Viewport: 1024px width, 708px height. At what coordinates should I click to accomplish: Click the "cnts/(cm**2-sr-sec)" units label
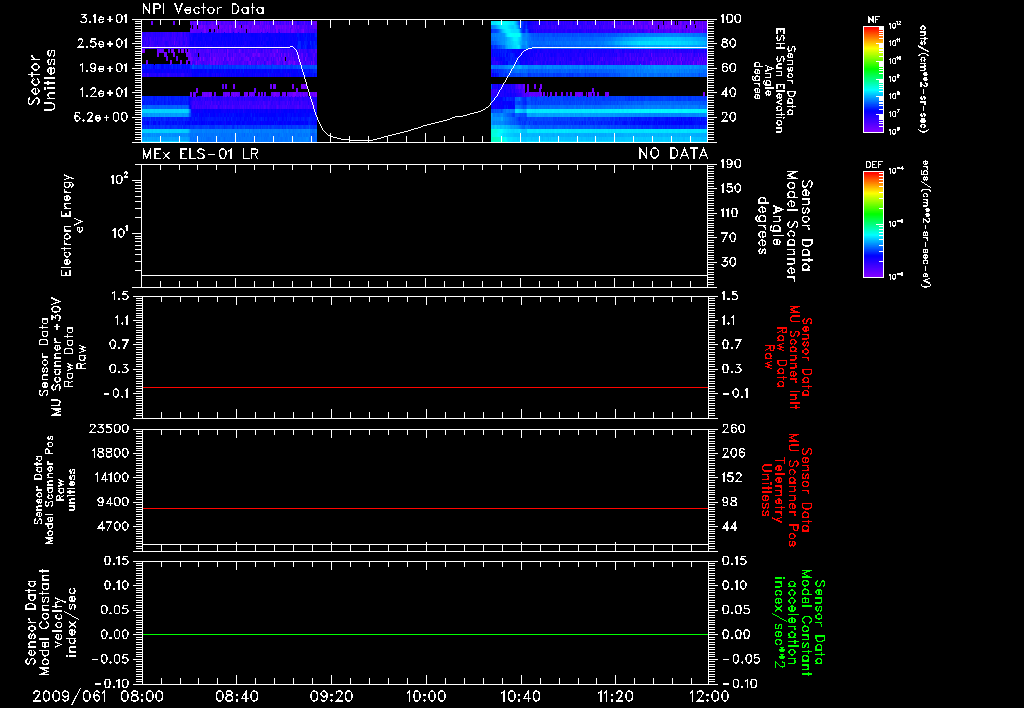pyautogui.click(x=923, y=78)
